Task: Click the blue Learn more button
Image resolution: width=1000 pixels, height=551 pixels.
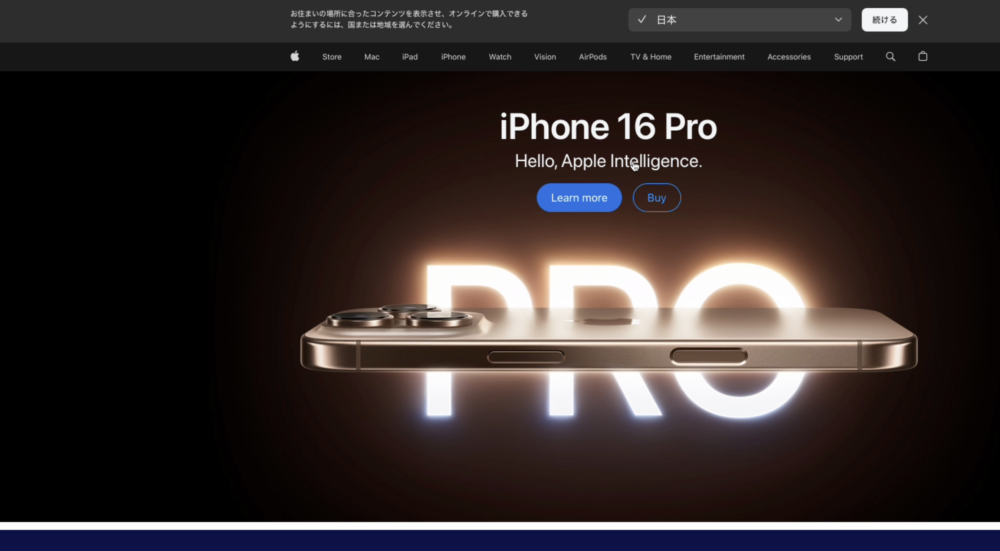Action: point(579,198)
